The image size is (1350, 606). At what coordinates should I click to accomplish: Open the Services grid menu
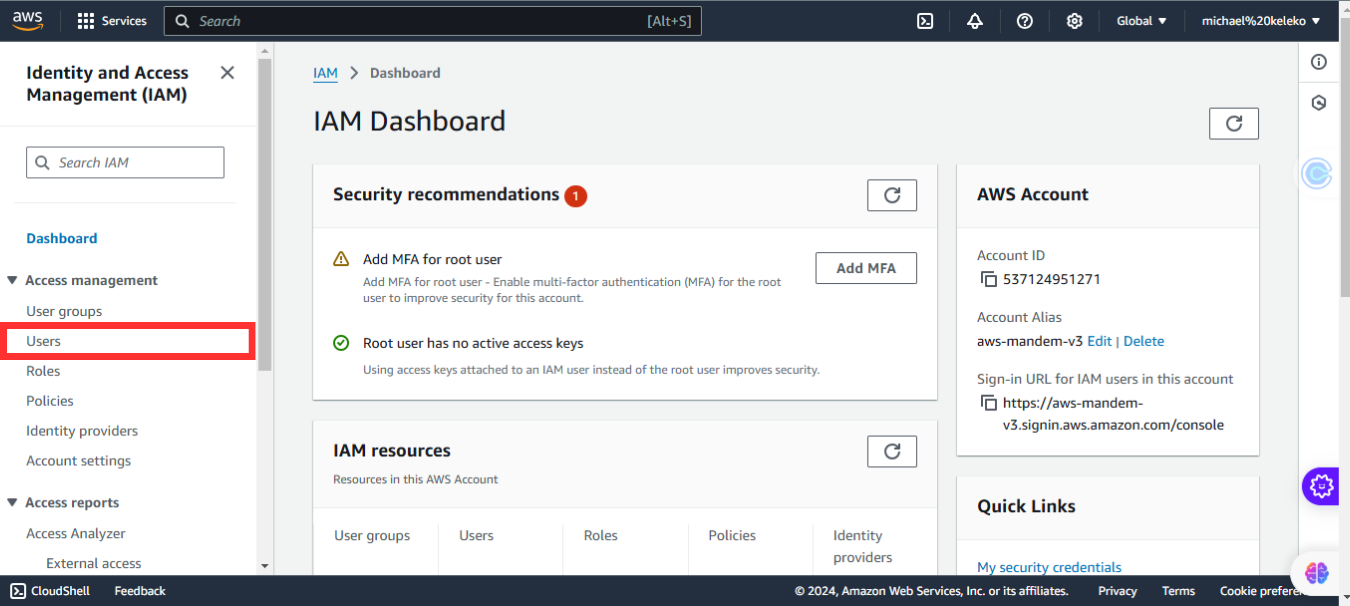112,21
